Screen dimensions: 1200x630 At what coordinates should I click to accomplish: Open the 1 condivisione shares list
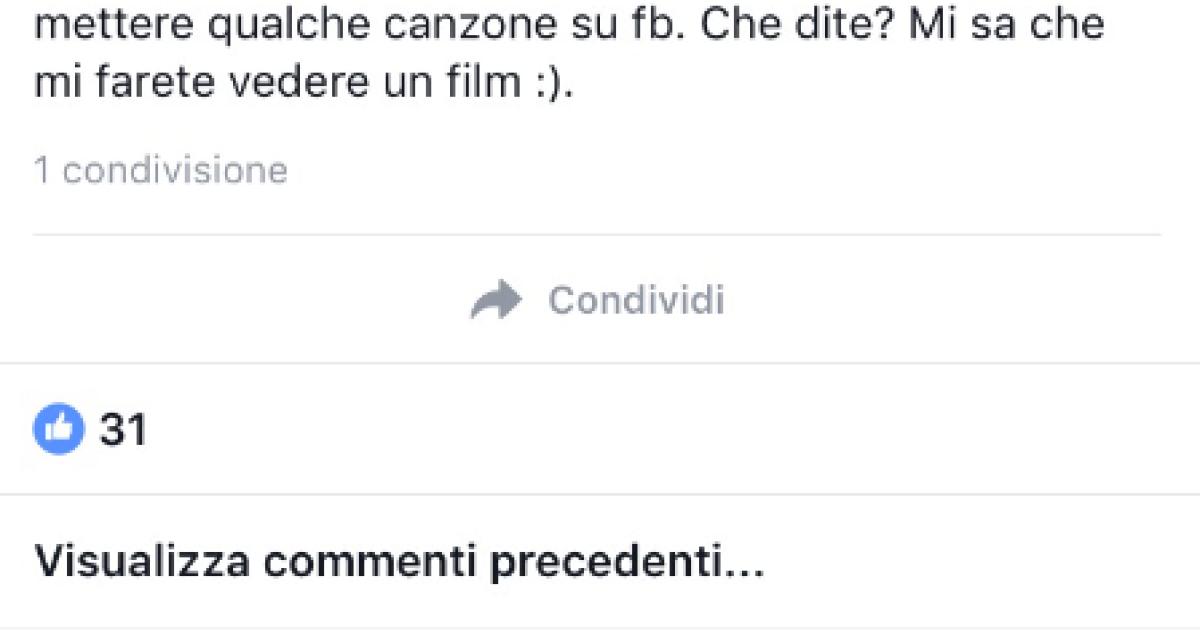click(x=161, y=170)
